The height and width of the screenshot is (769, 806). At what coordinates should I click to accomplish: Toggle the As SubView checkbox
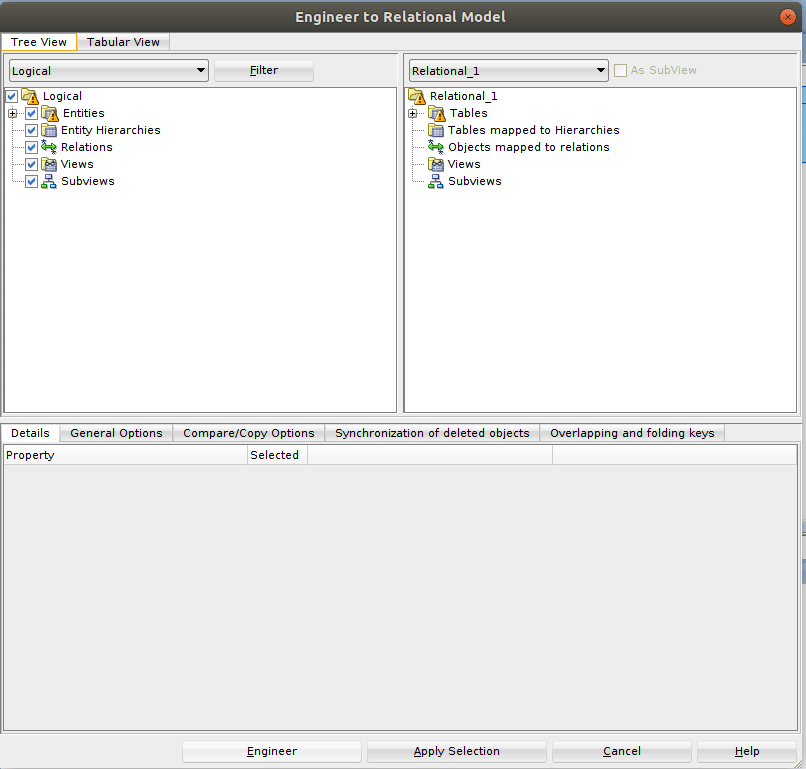620,70
